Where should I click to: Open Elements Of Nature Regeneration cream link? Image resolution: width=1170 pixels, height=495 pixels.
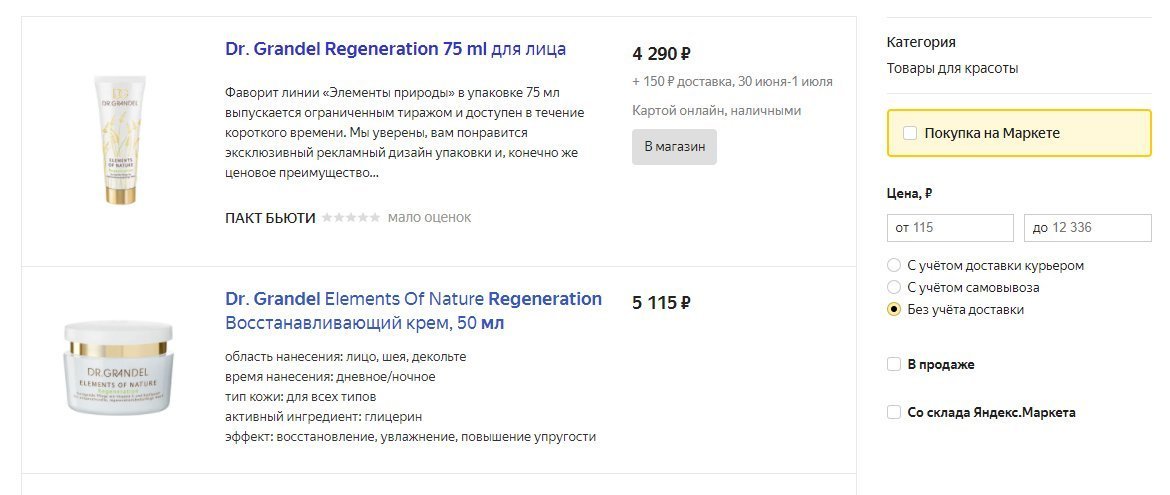point(413,311)
